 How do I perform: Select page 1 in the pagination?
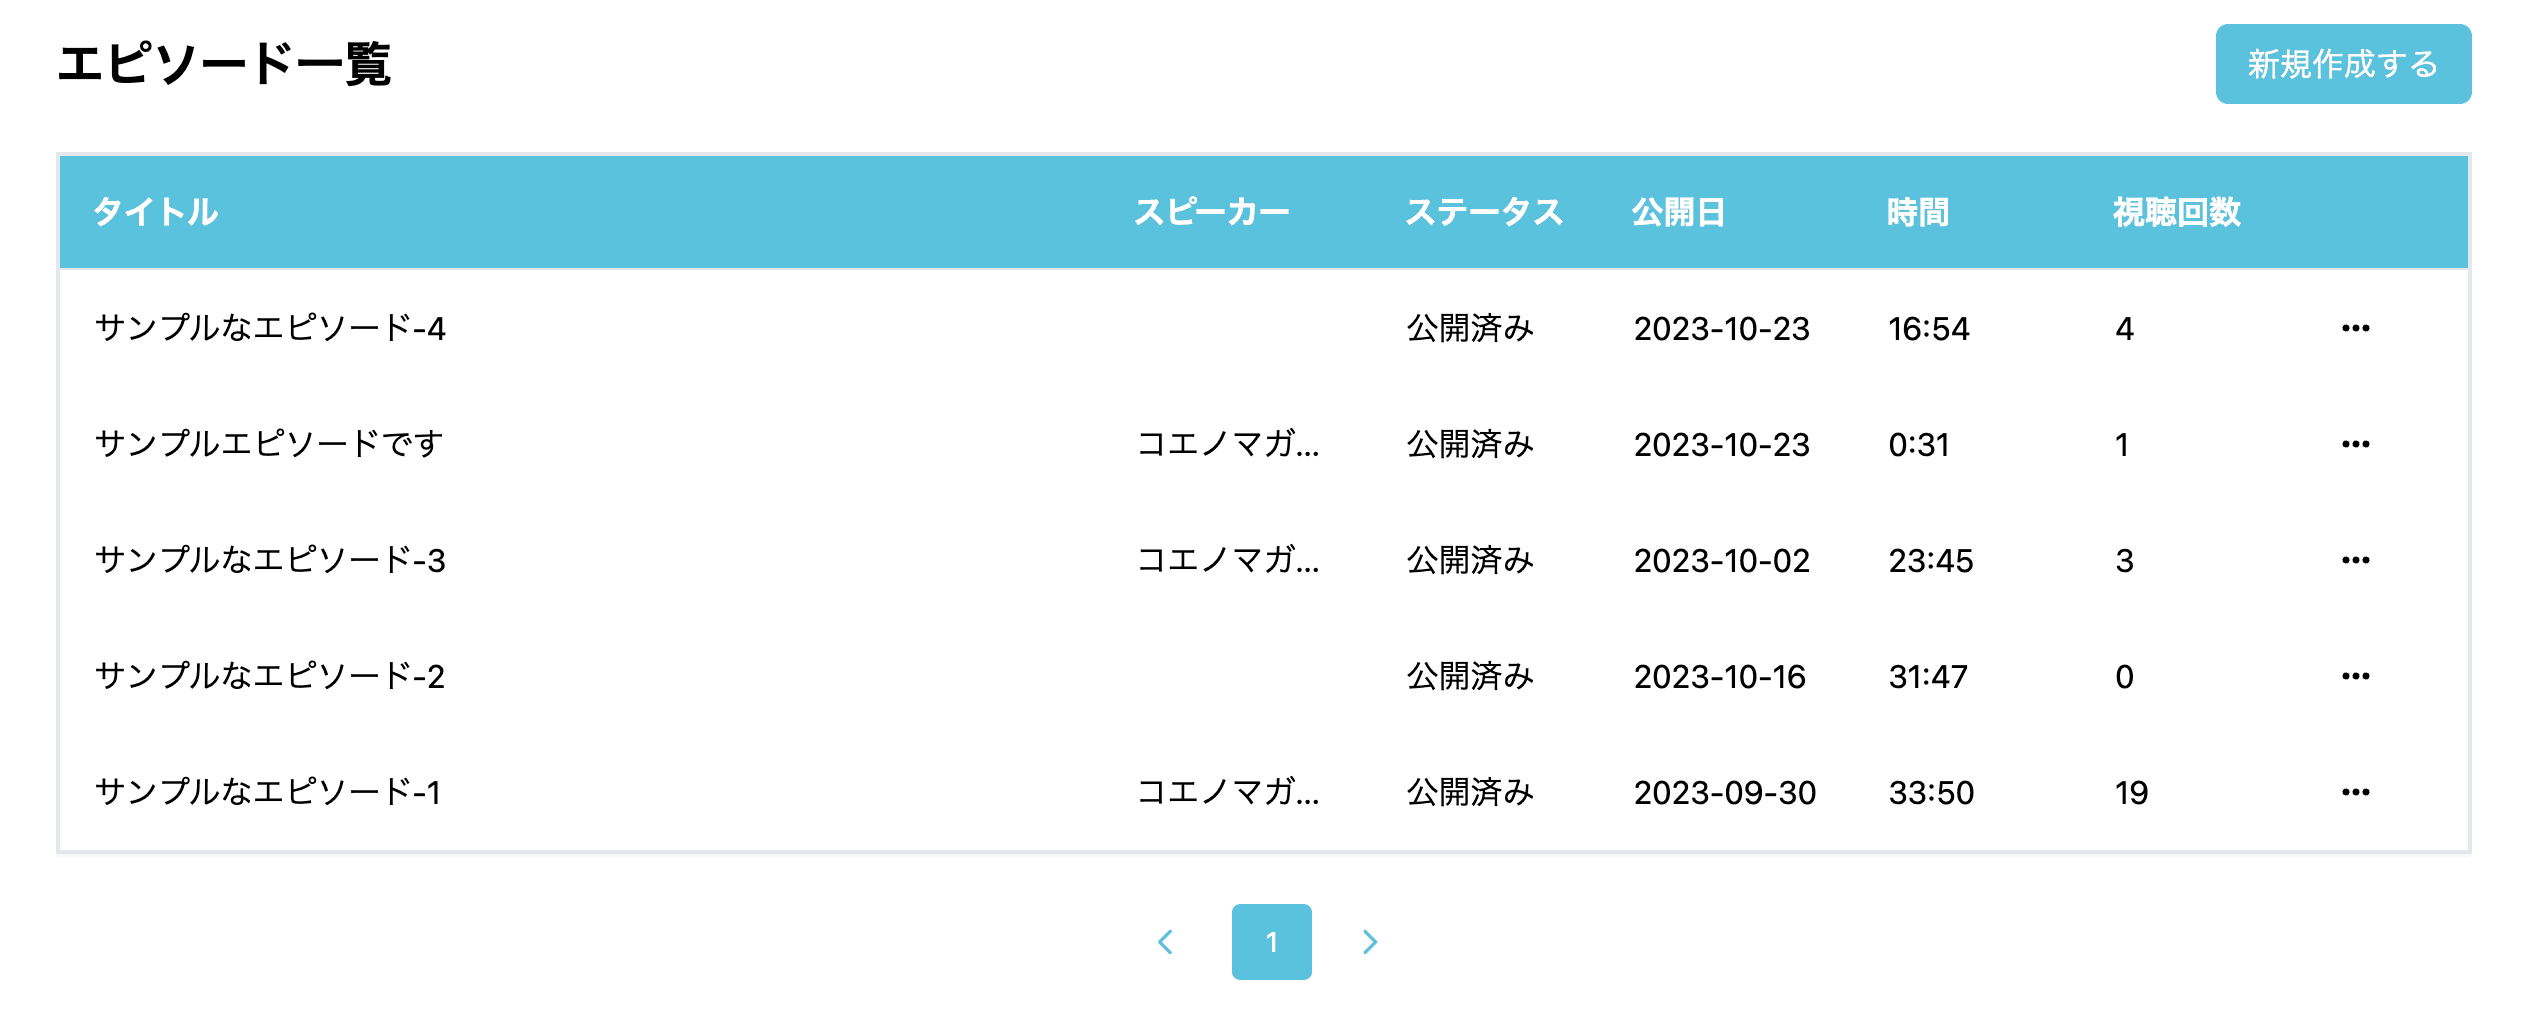(x=1271, y=941)
